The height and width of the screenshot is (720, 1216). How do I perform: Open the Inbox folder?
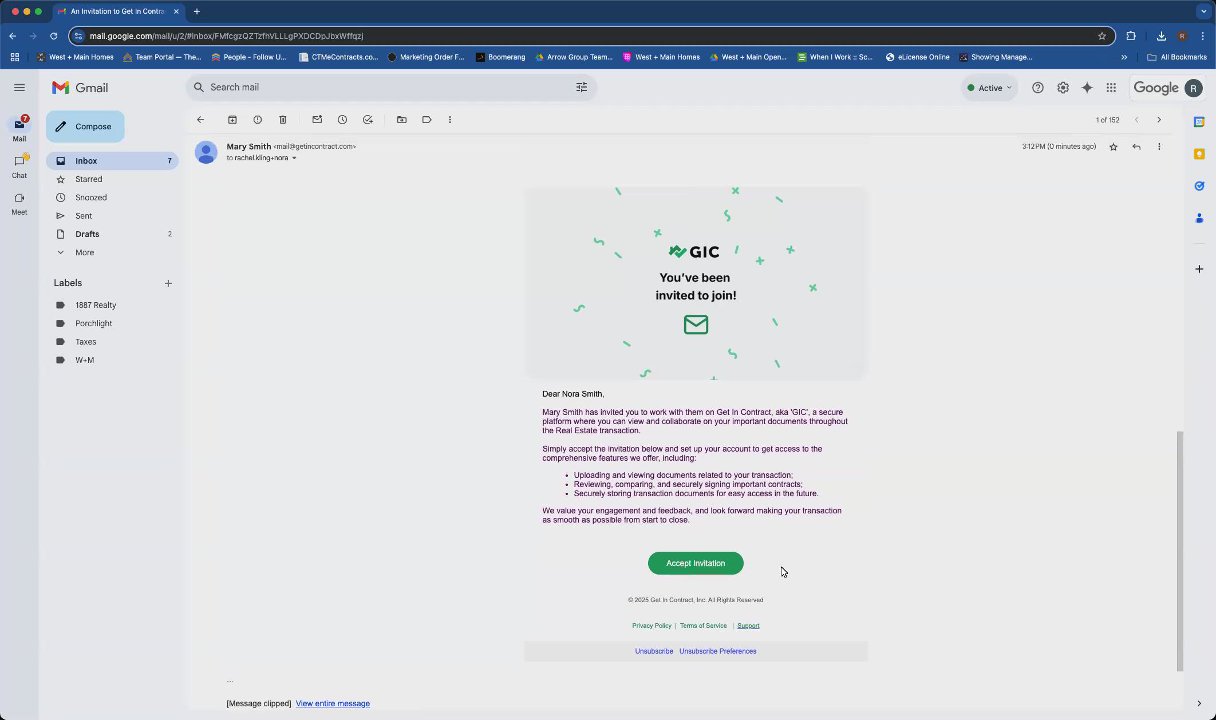click(112, 161)
